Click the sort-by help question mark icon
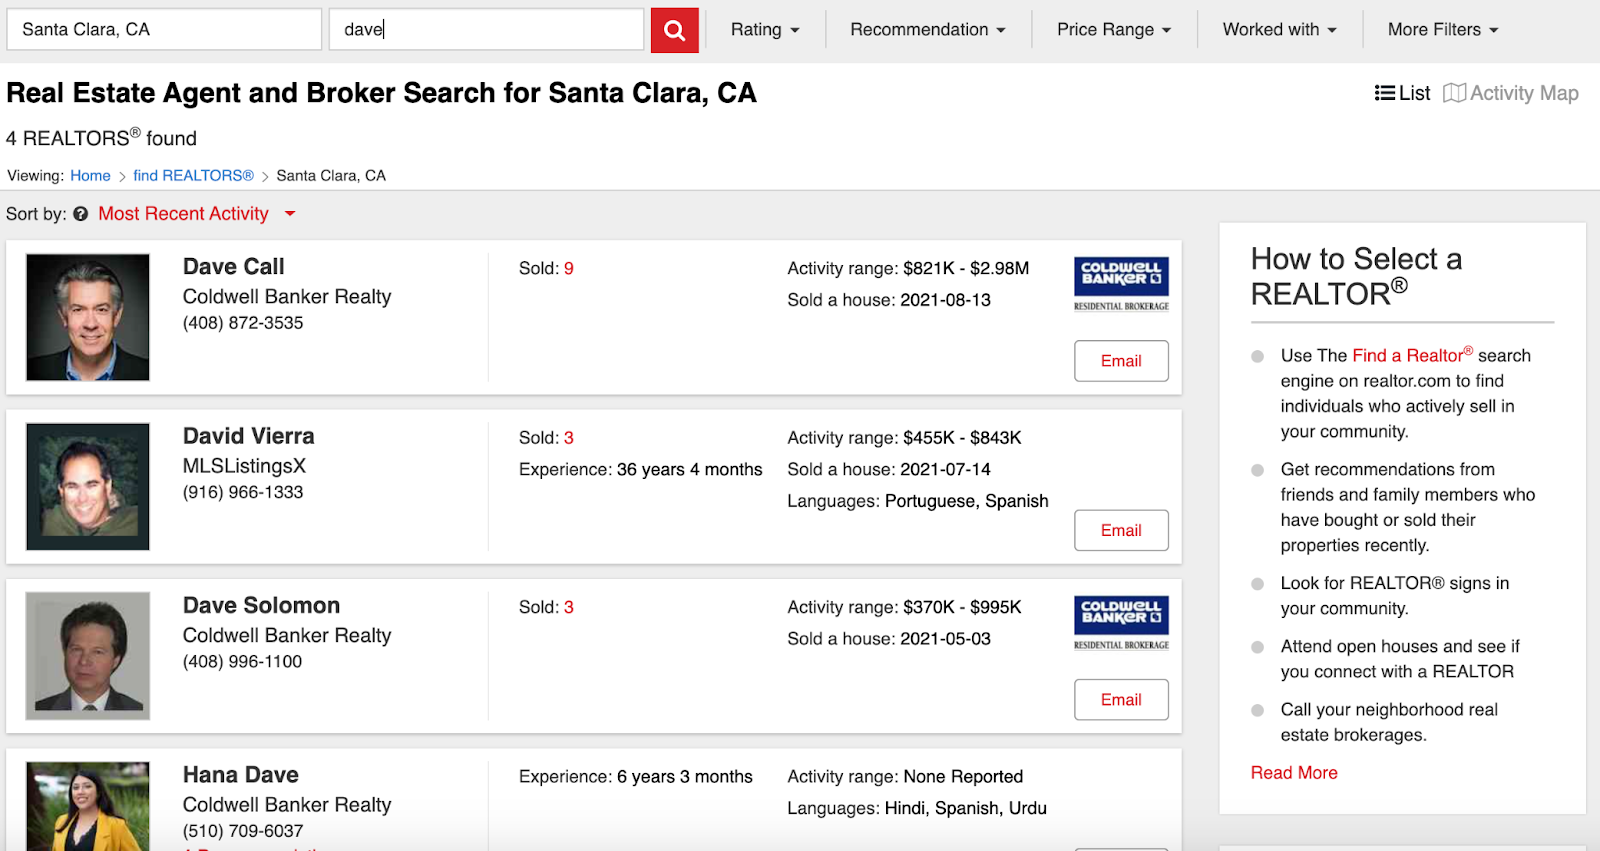The width and height of the screenshot is (1600, 851). pos(80,214)
